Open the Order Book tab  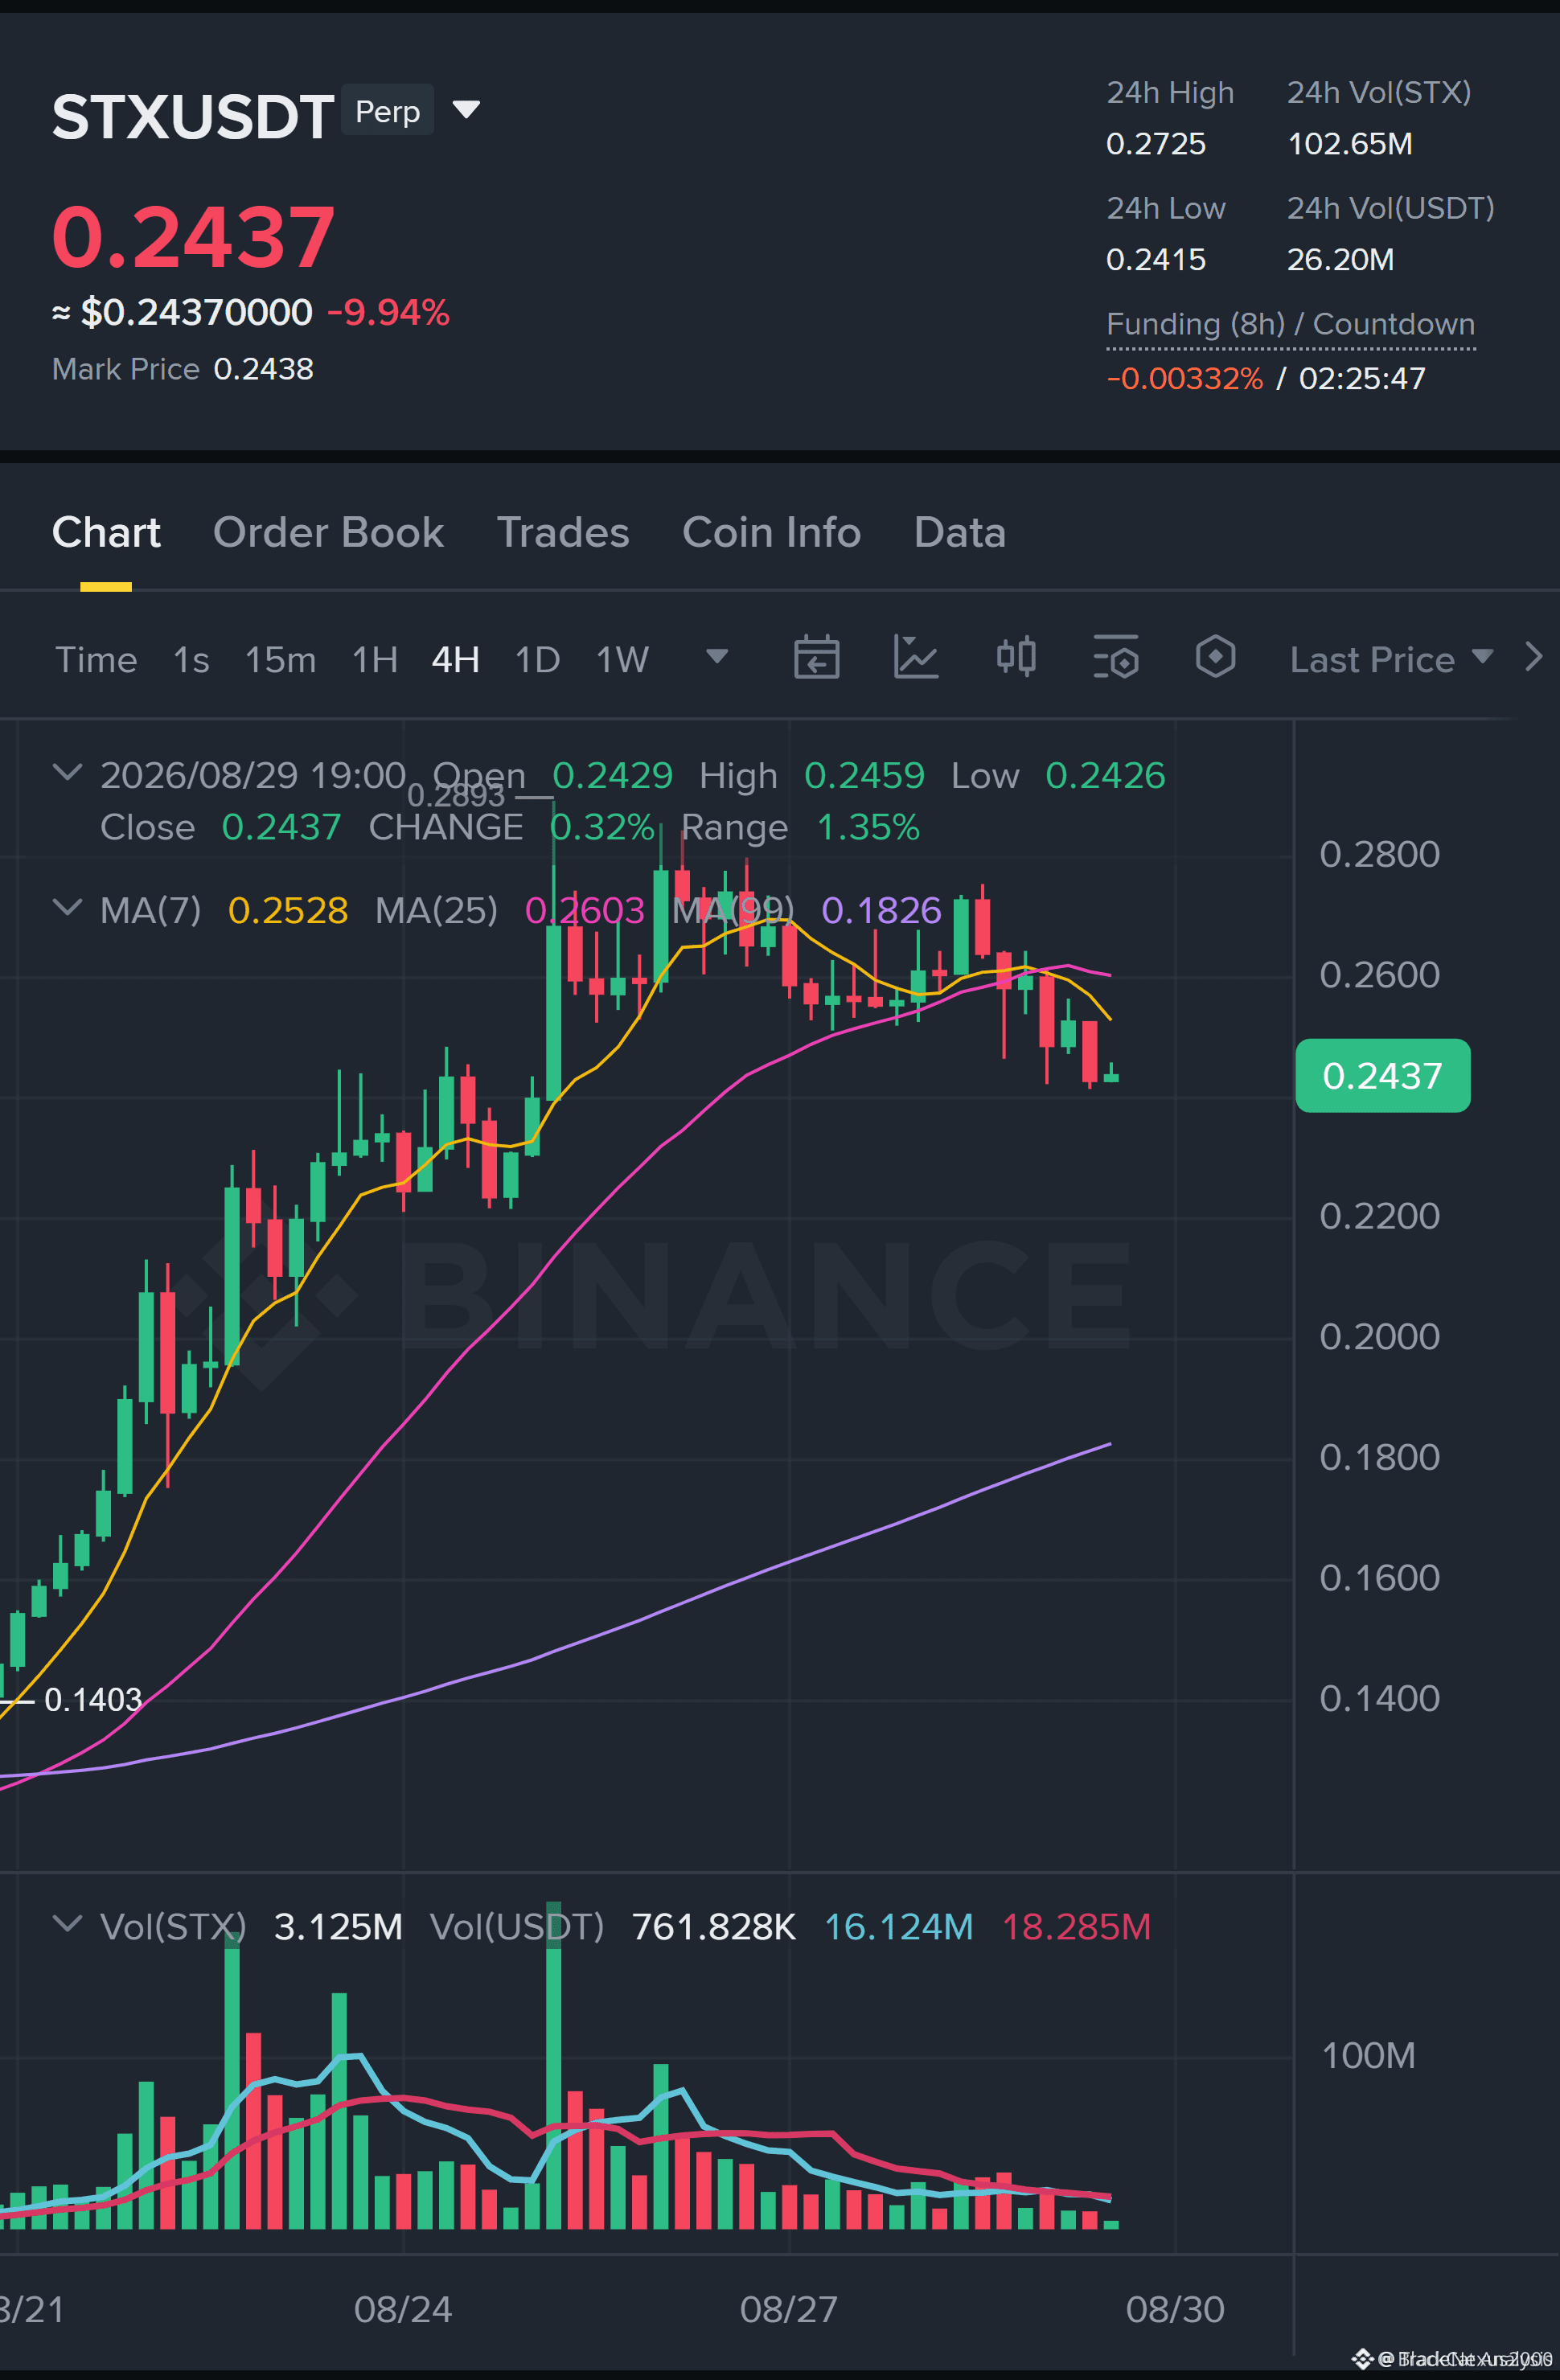(328, 532)
